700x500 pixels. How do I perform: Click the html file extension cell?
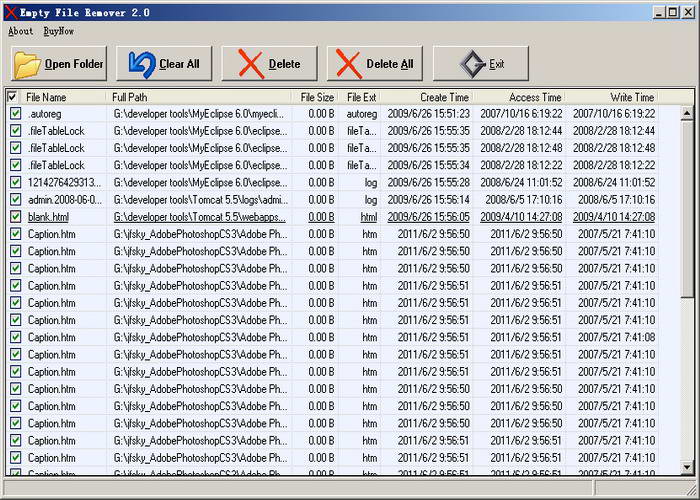click(369, 217)
